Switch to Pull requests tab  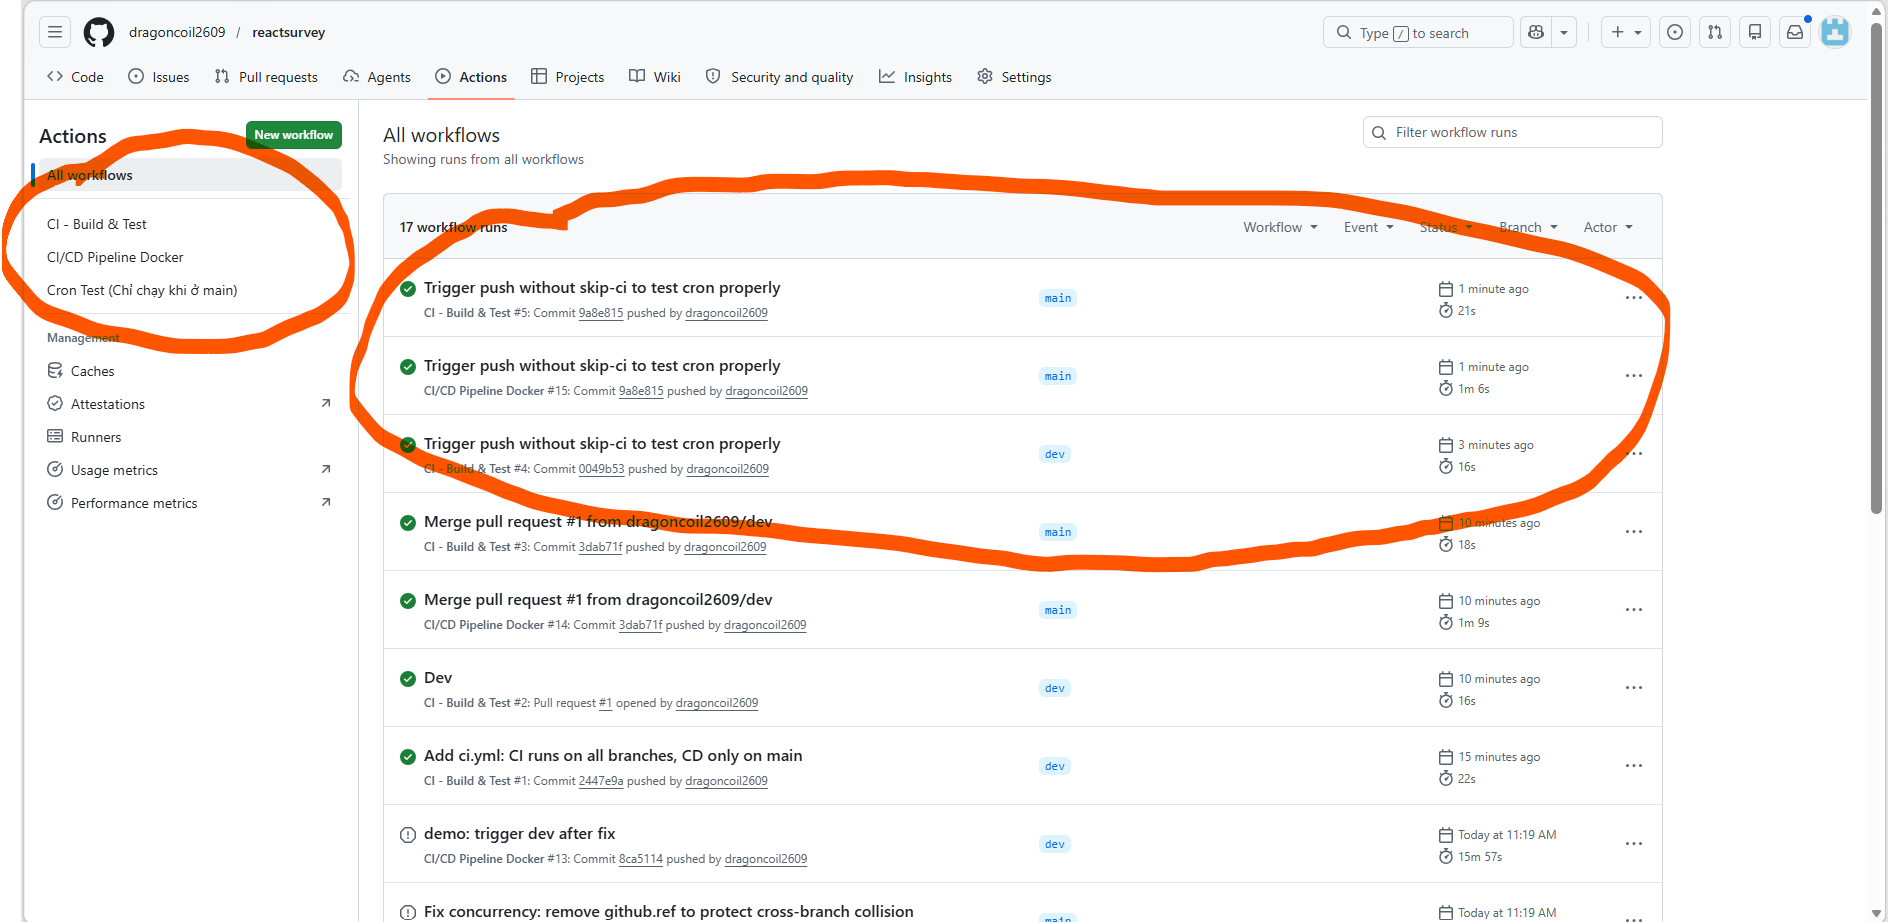[x=266, y=77]
